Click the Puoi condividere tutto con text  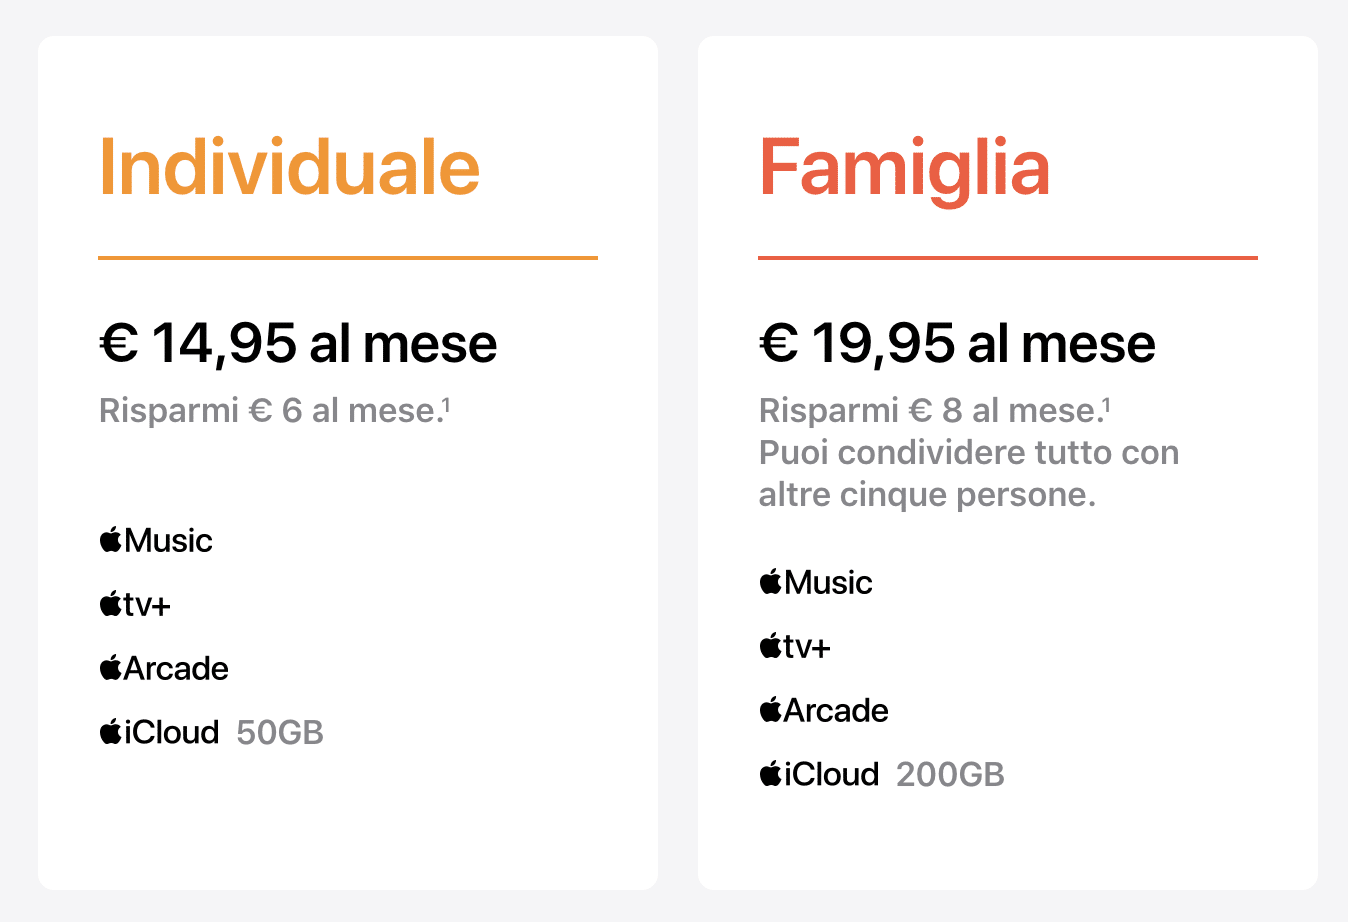[x=969, y=453]
